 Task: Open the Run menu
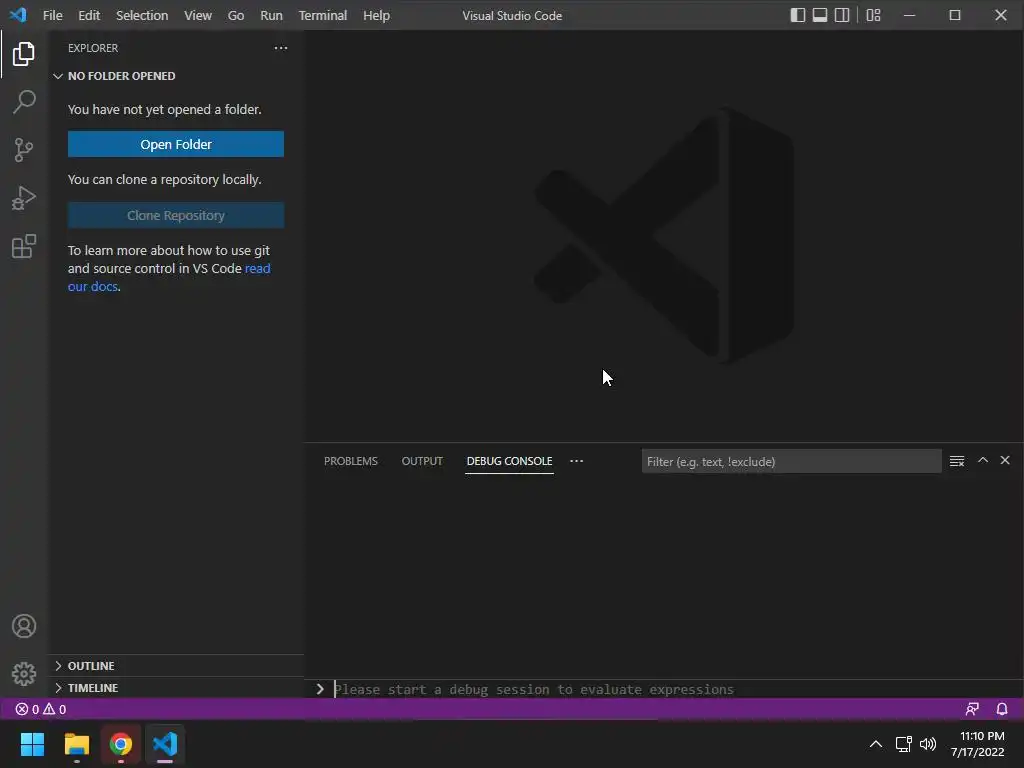point(271,15)
